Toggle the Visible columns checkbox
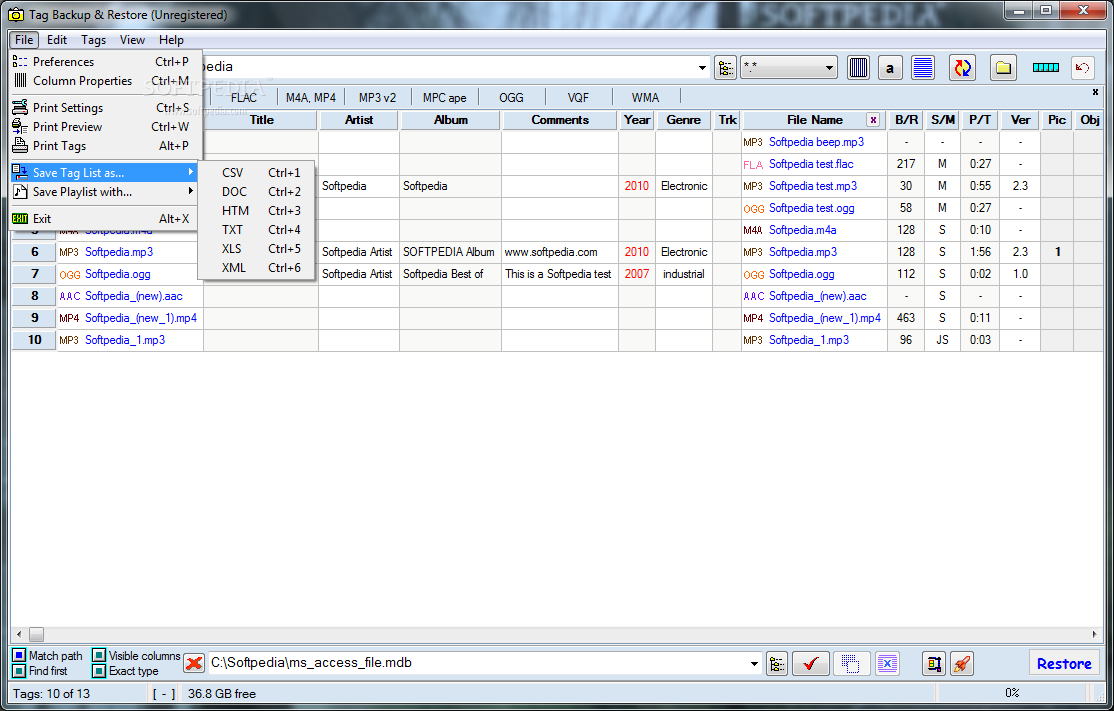Viewport: 1114px width, 711px height. tap(99, 656)
